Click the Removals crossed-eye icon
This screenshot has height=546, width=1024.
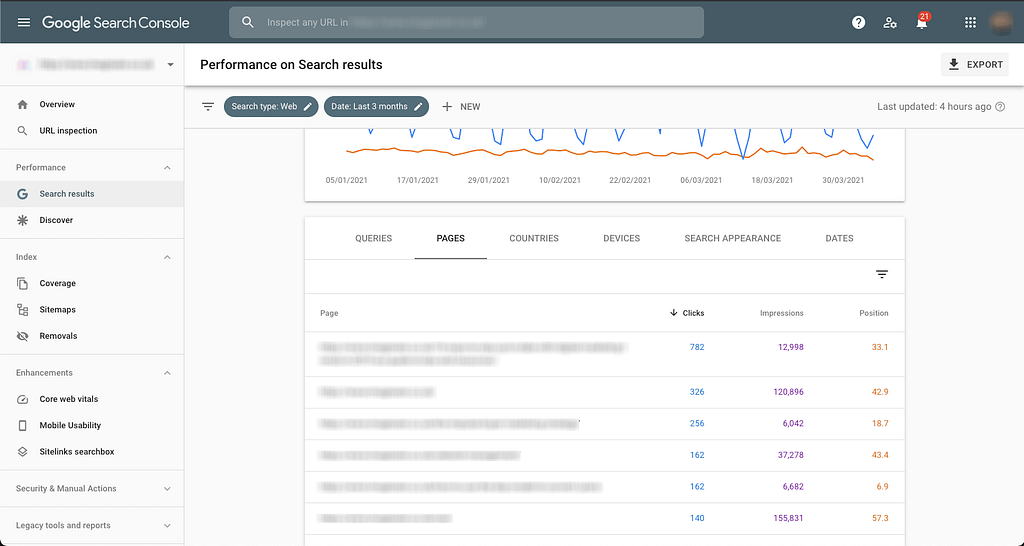point(22,336)
